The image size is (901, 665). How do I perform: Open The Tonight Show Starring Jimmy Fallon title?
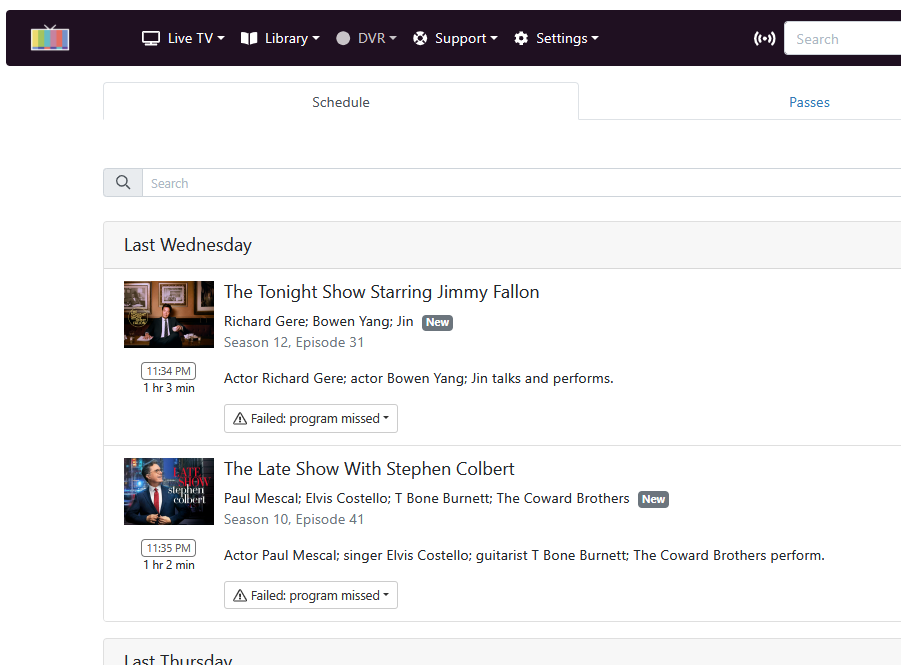(x=381, y=292)
